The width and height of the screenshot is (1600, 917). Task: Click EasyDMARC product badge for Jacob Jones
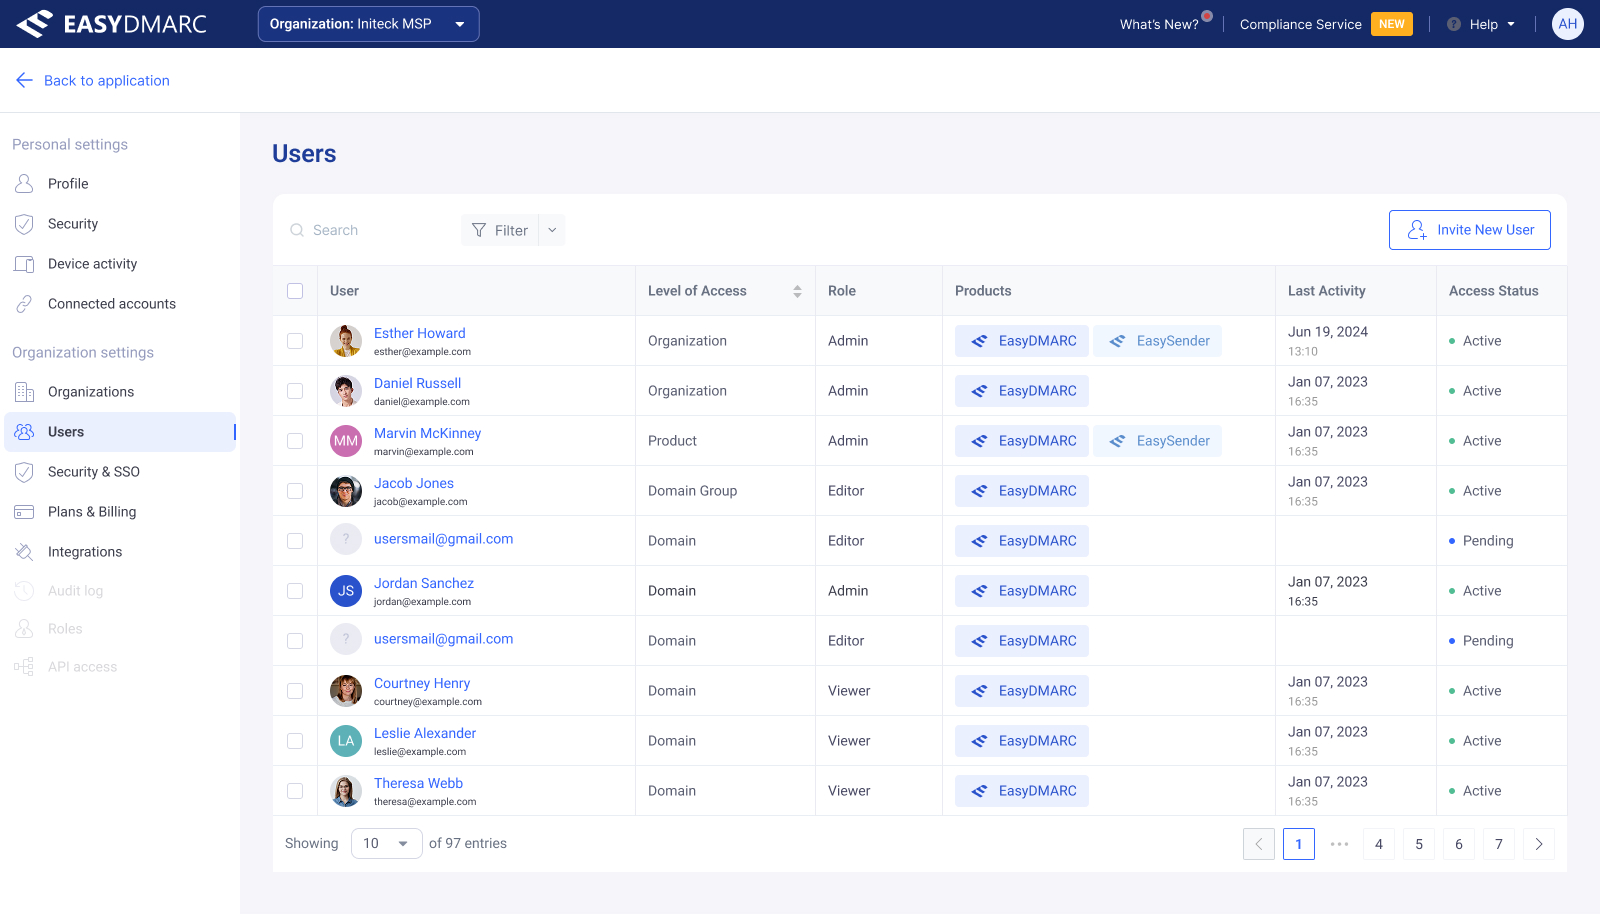tap(1022, 491)
